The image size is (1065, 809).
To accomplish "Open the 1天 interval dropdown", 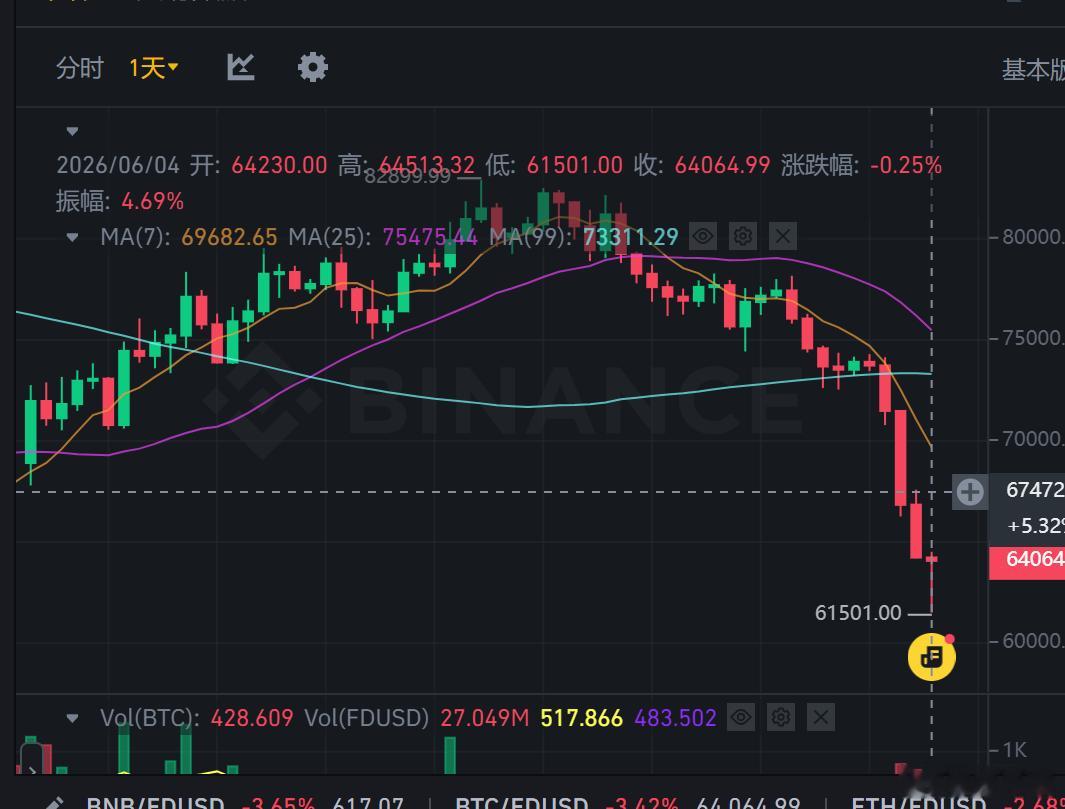I will 154,68.
